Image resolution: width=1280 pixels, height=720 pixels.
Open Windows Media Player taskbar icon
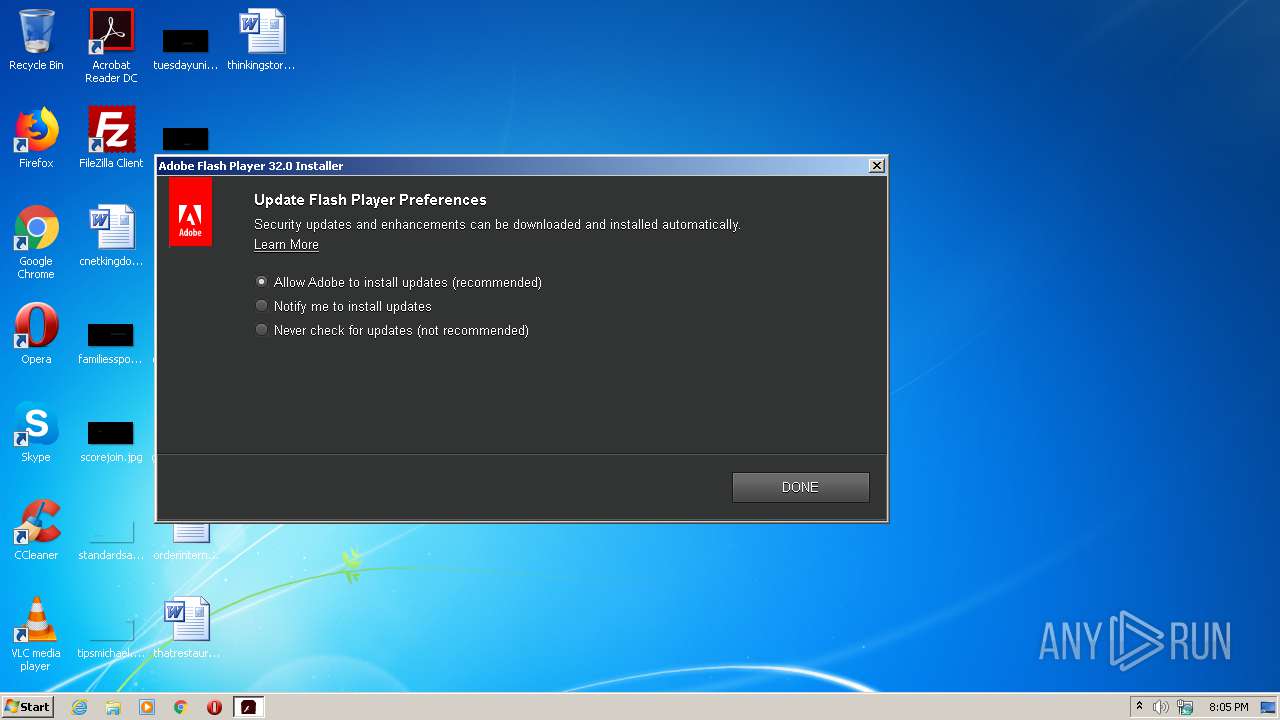tap(147, 707)
